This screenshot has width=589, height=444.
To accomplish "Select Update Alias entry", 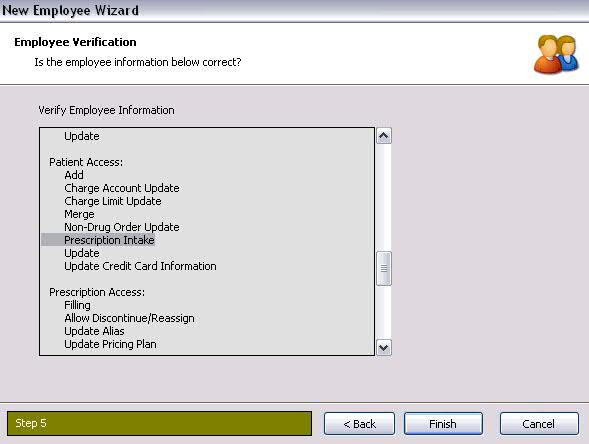I will coord(94,331).
